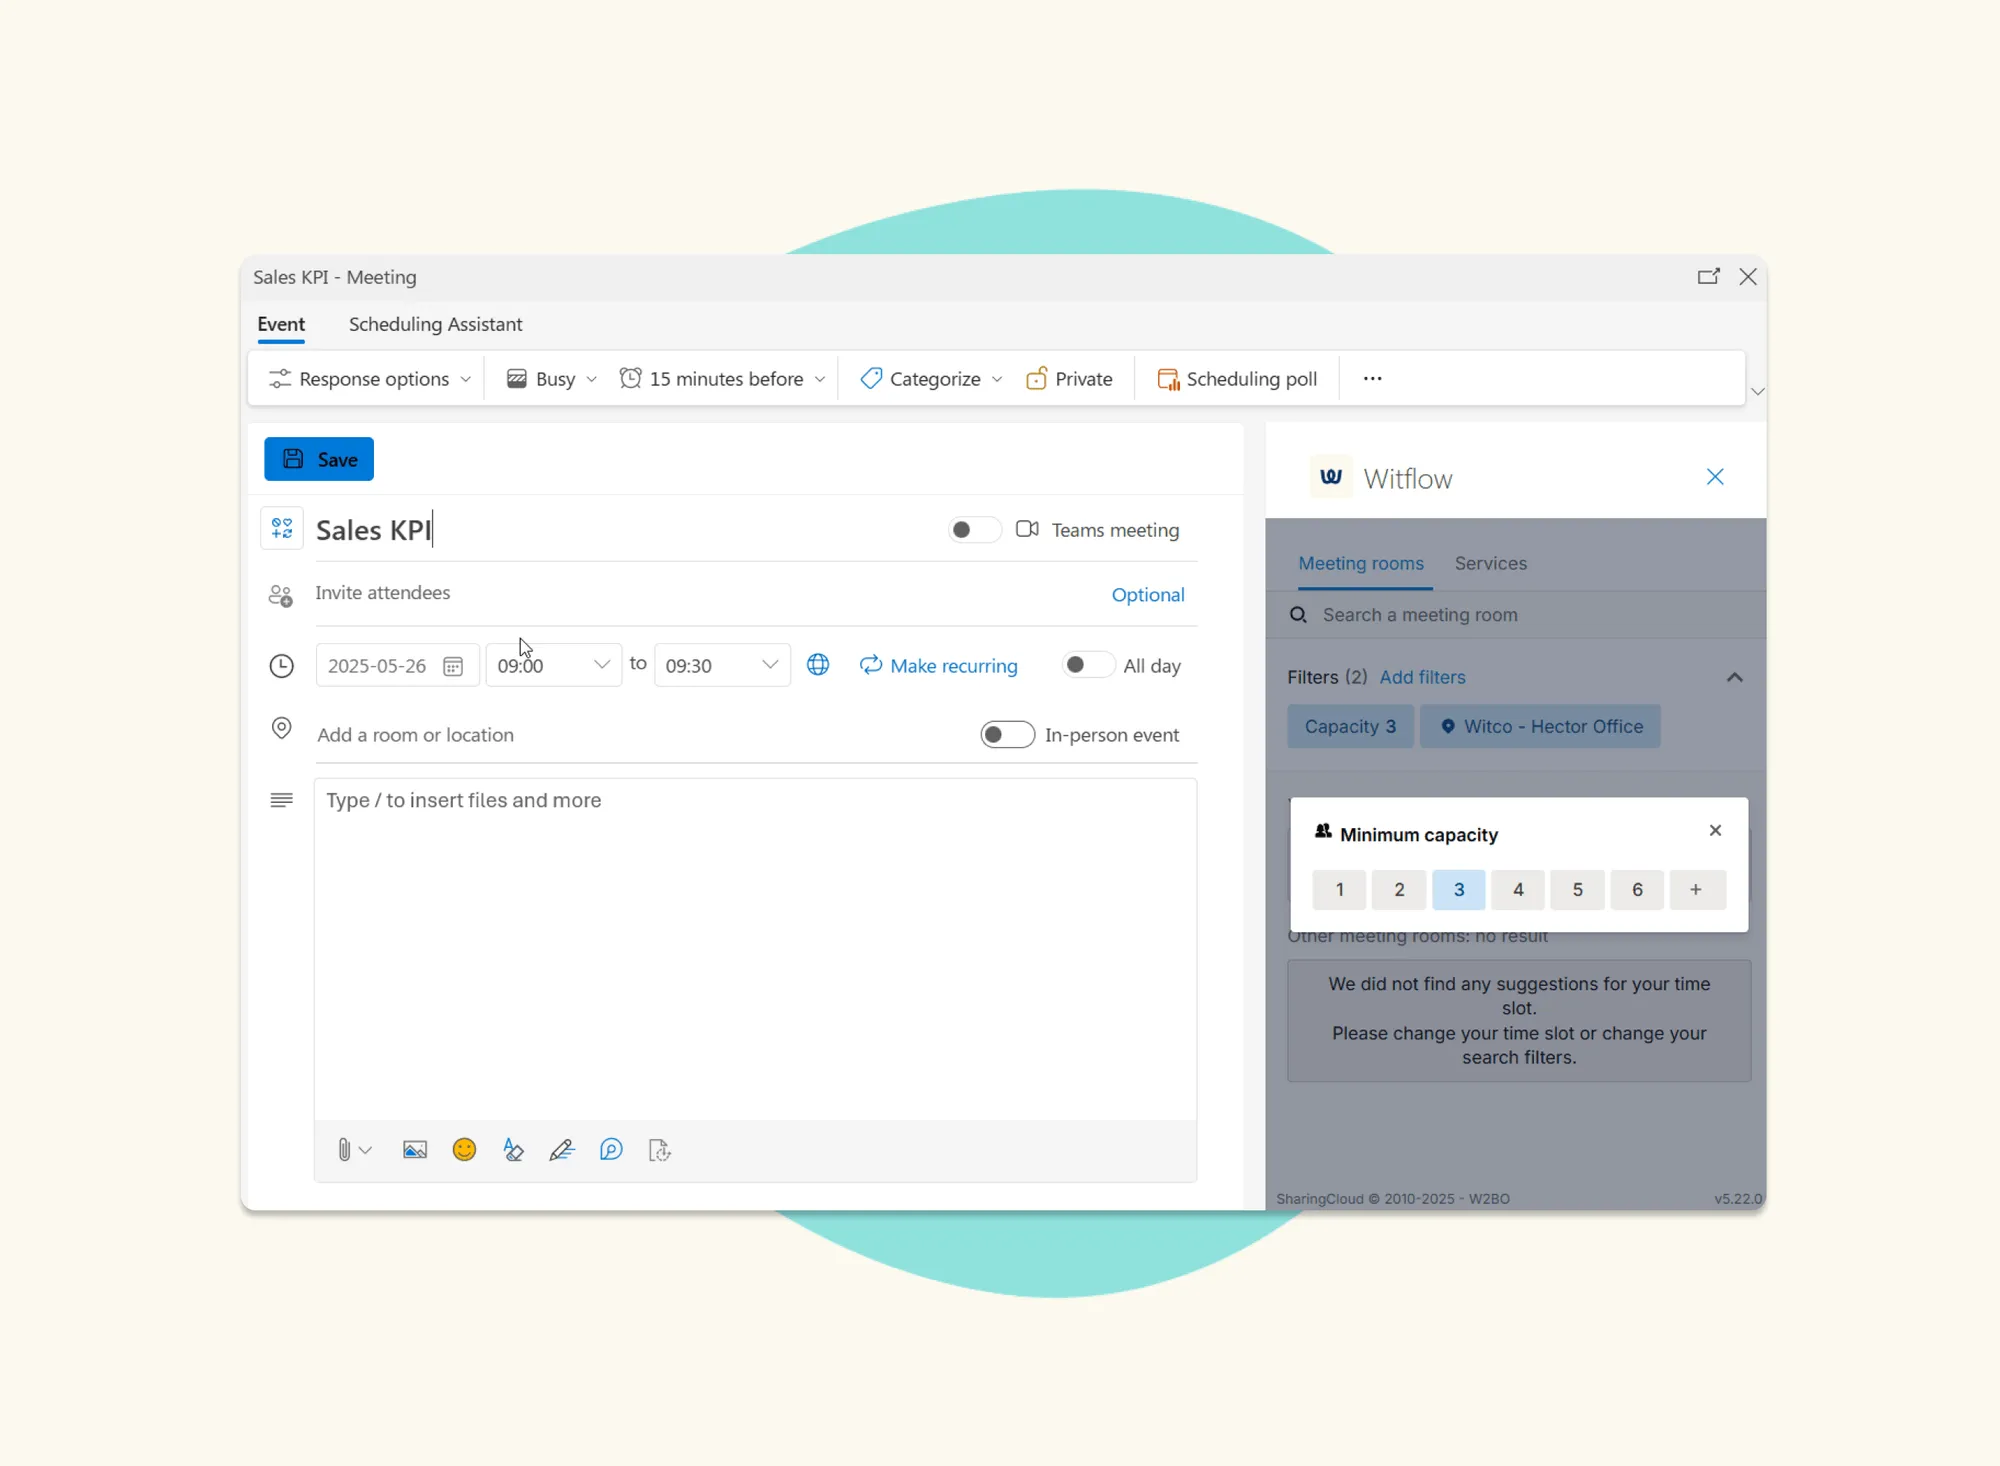Click the plus button for more capacity
Screen dimensions: 2000x1466
[x=1696, y=890]
